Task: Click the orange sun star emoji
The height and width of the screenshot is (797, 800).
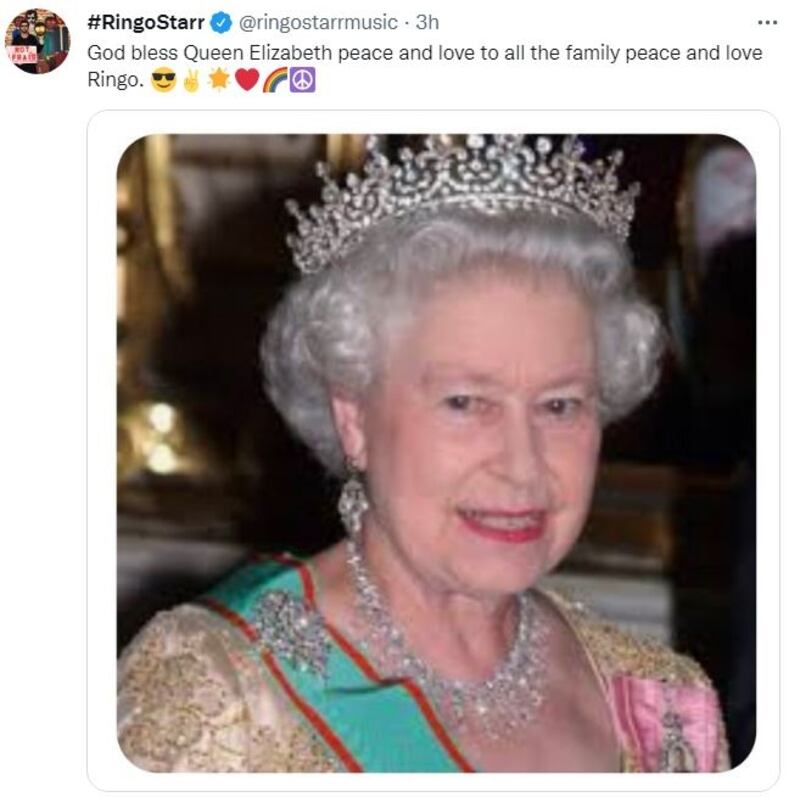Action: pos(219,80)
